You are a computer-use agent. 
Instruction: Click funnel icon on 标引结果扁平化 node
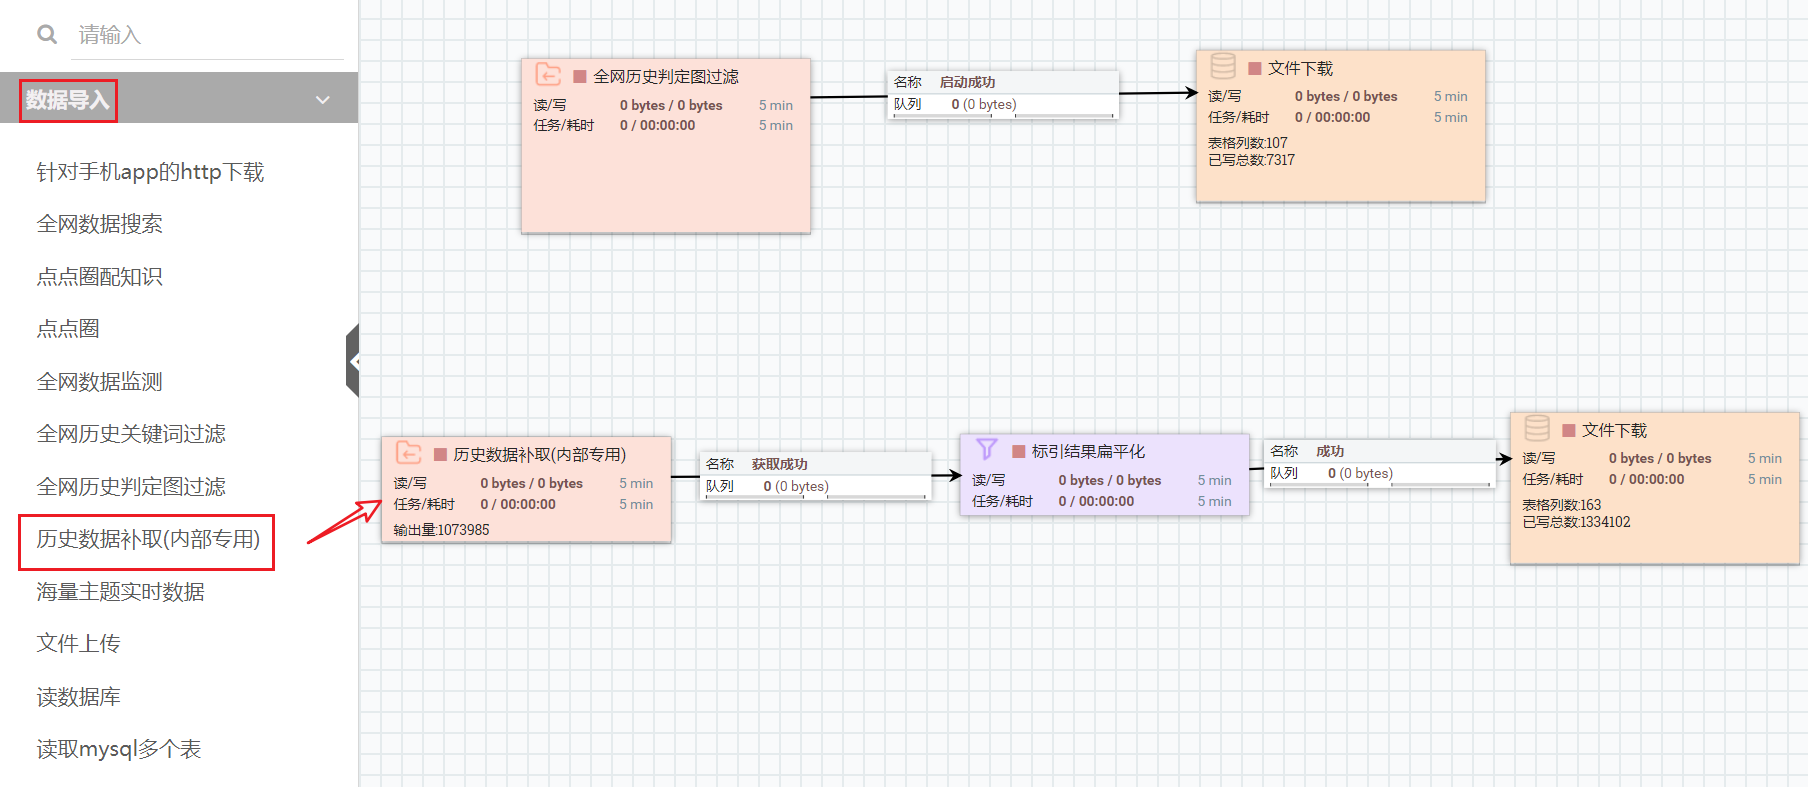pyautogui.click(x=987, y=449)
